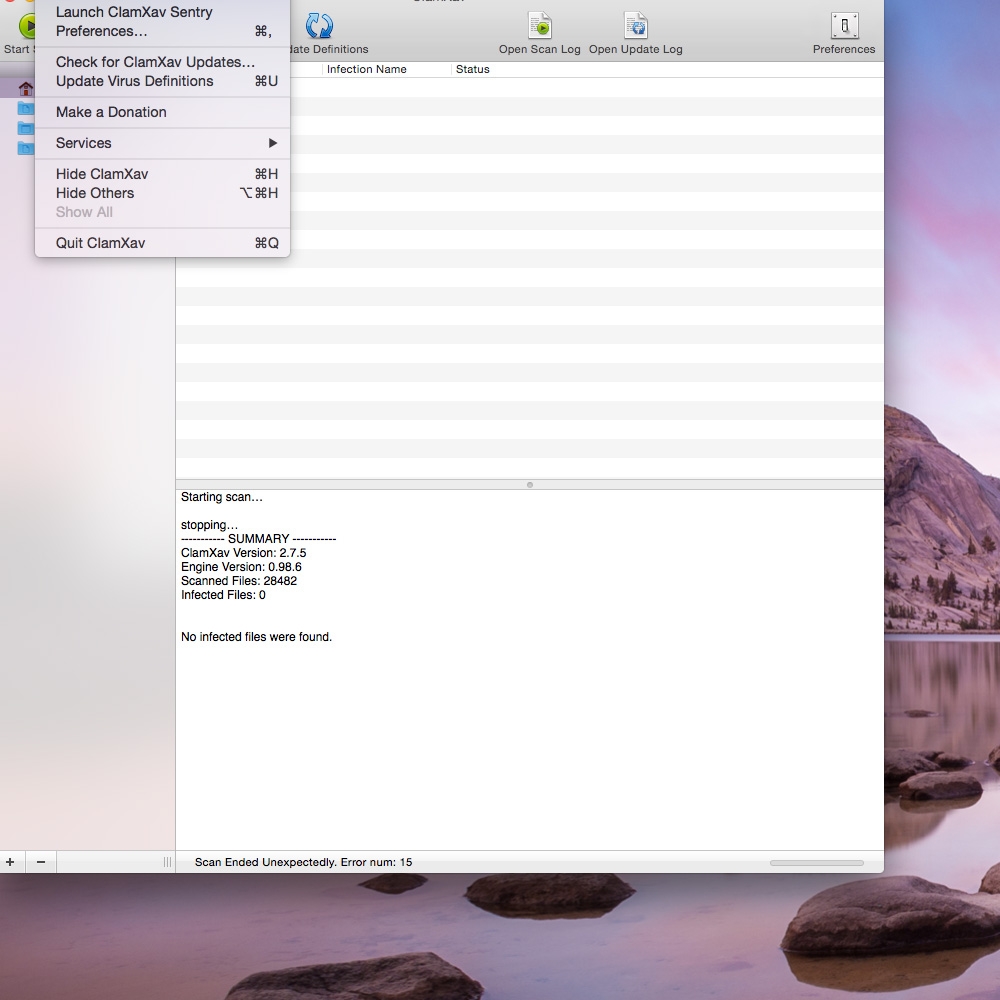This screenshot has width=1000, height=1000.
Task: Open Preferences from the toolbar icon
Action: tap(844, 26)
